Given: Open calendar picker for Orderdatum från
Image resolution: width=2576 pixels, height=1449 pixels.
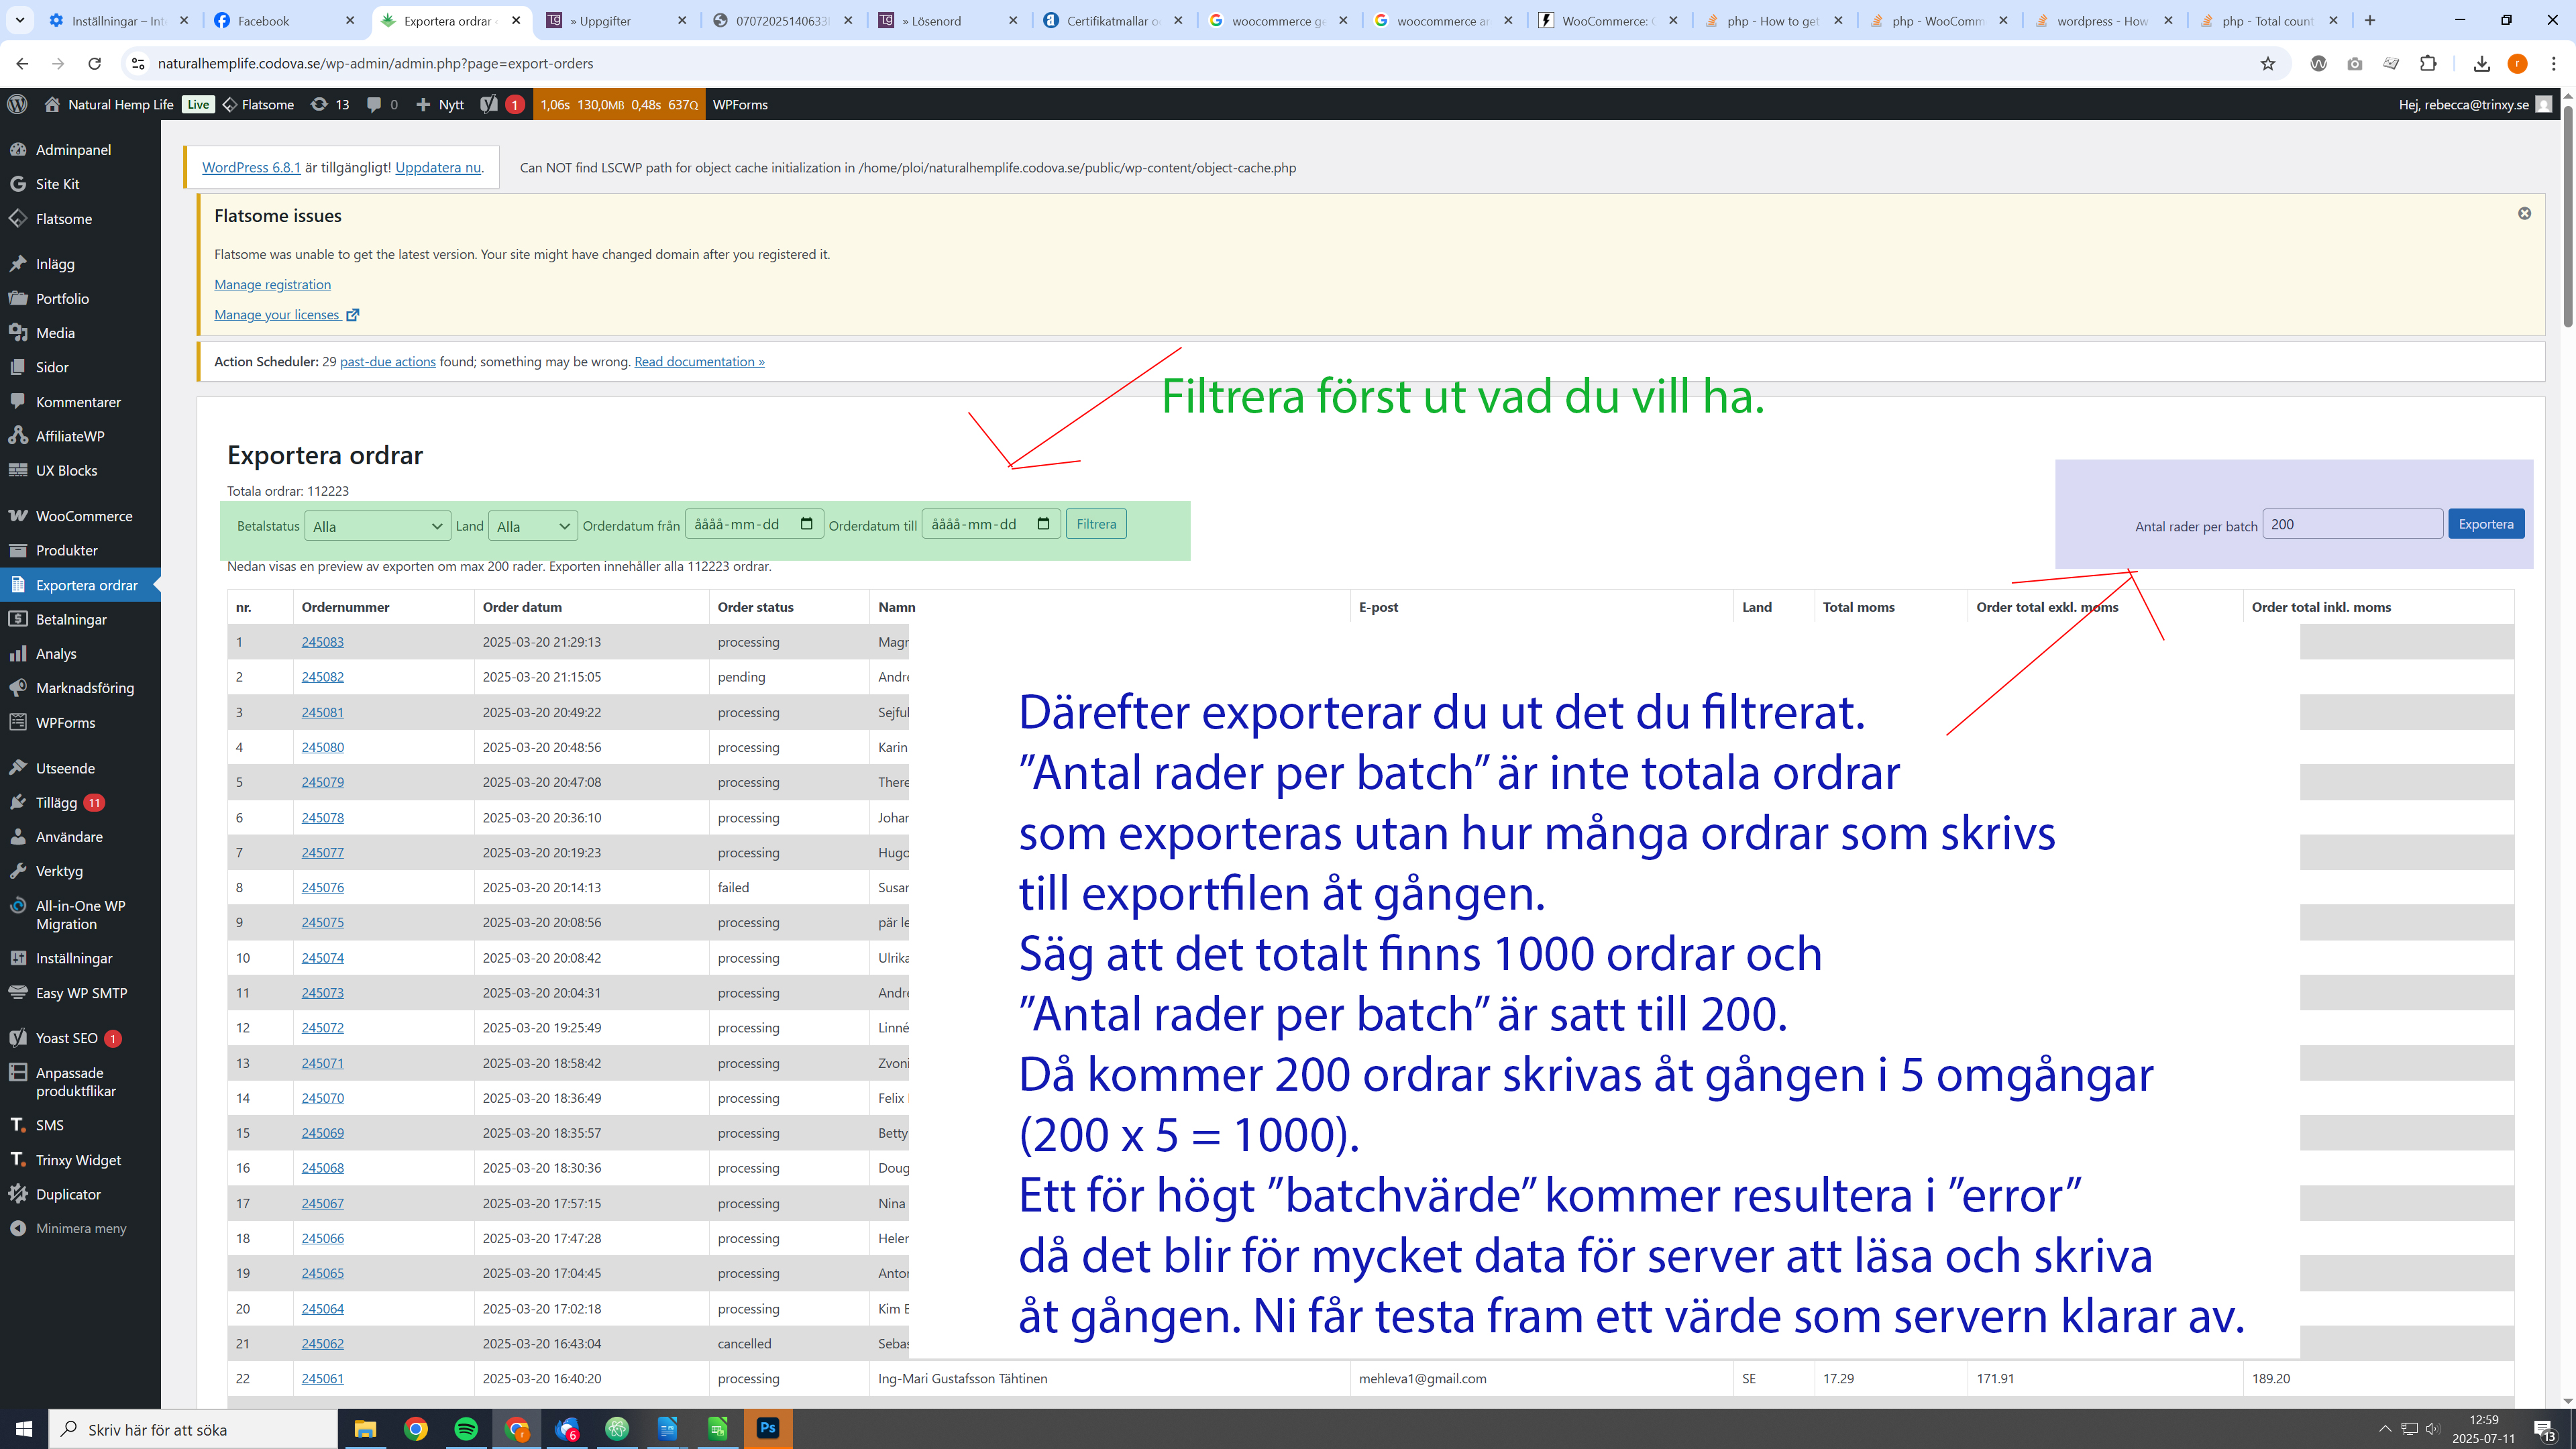Looking at the screenshot, I should 807,524.
